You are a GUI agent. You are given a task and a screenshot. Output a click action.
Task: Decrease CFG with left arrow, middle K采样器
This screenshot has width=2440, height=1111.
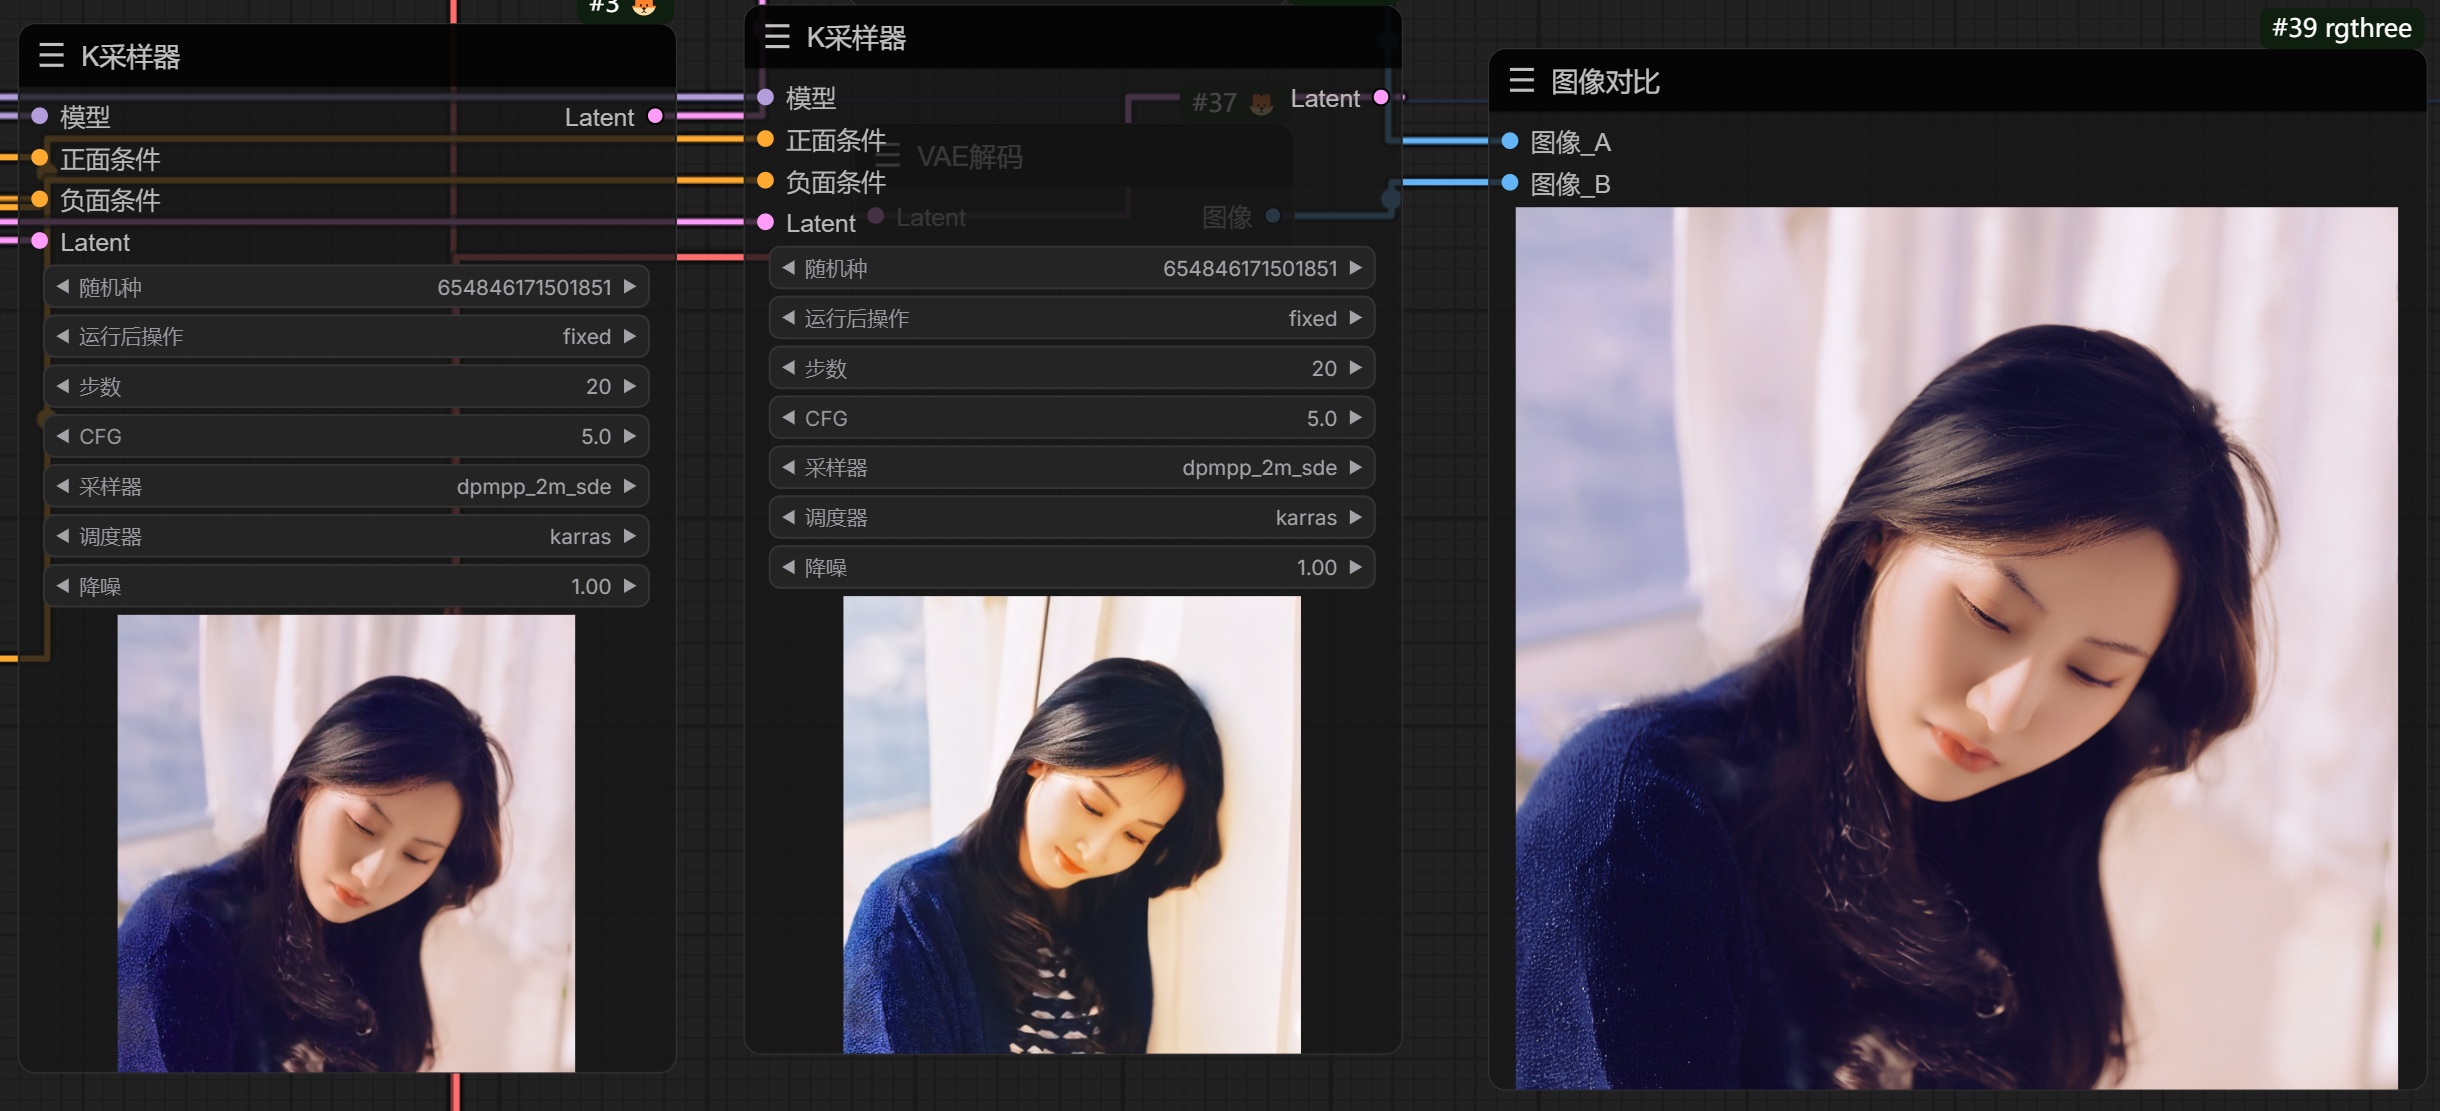coord(788,418)
